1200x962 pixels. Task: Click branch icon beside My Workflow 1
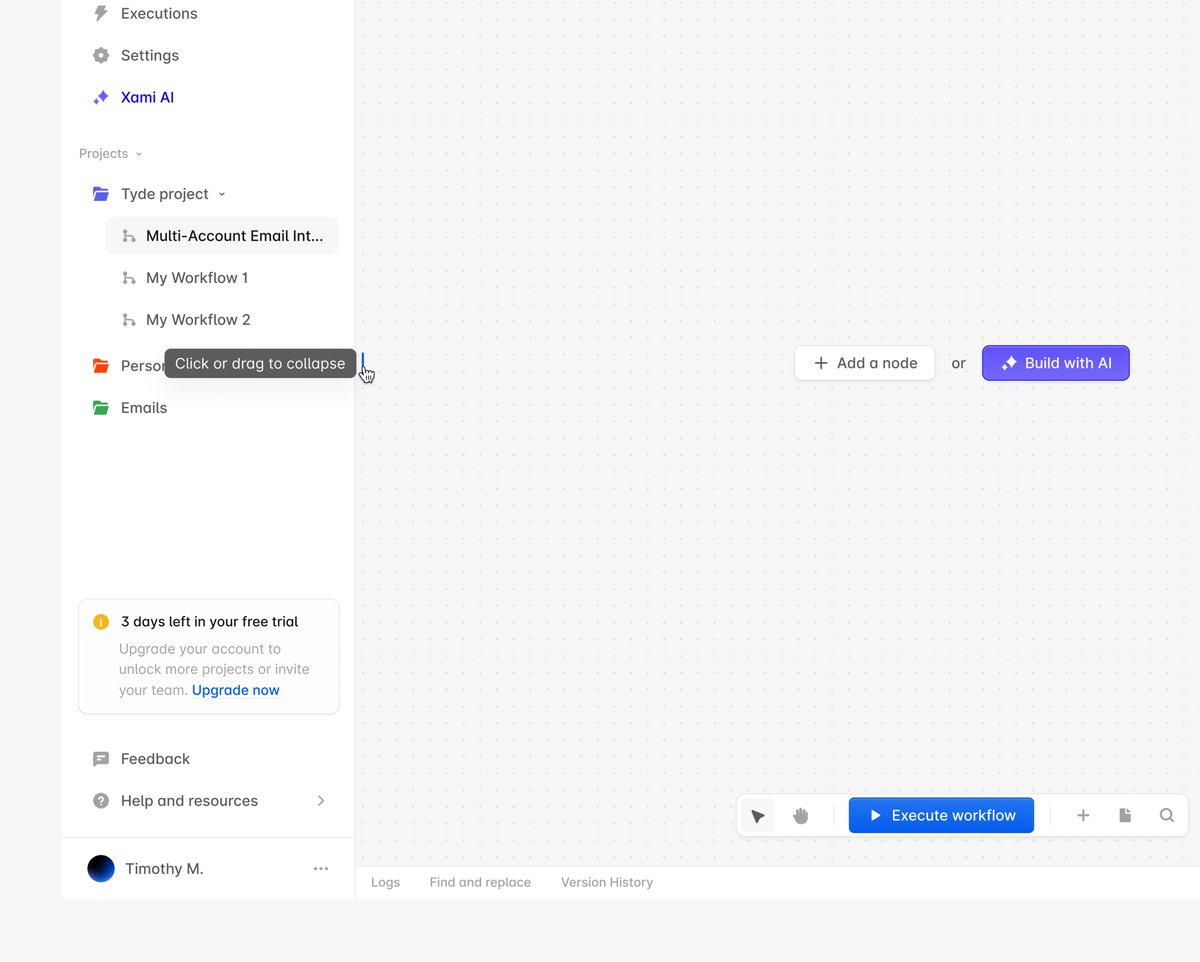pyautogui.click(x=129, y=278)
